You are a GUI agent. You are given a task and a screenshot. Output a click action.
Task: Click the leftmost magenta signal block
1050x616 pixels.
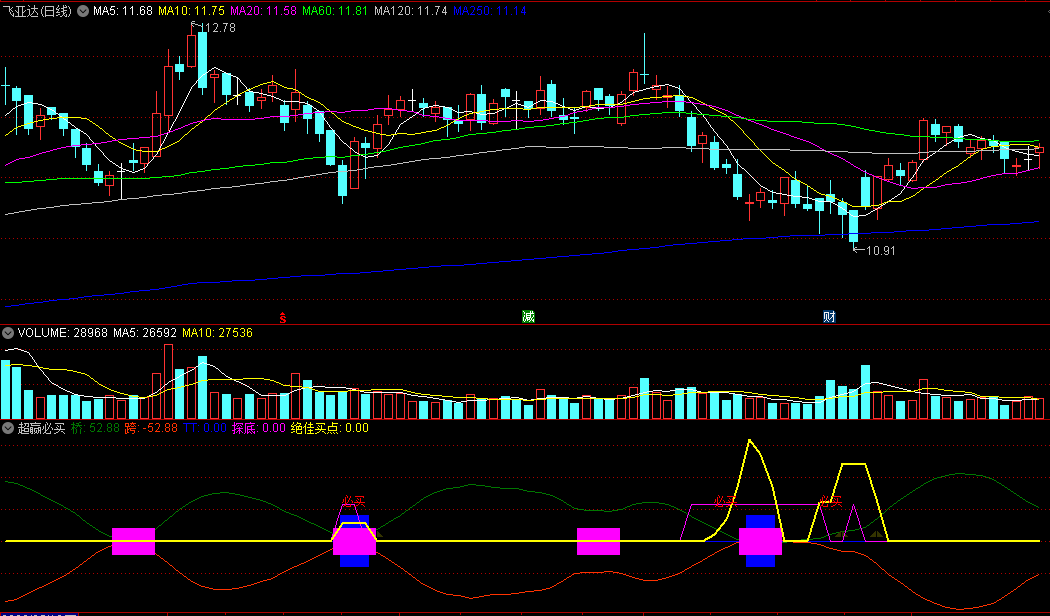coord(133,541)
